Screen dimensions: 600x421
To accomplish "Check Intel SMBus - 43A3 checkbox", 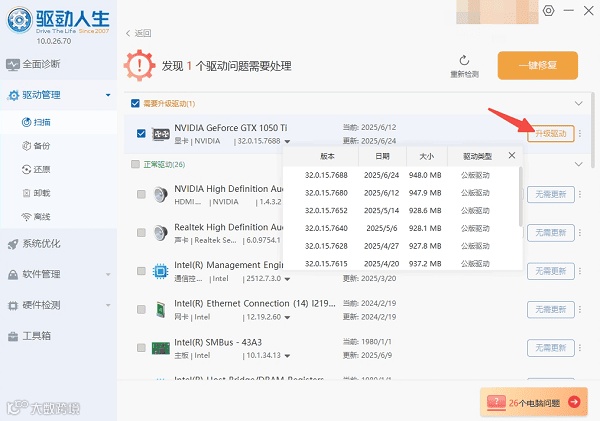I will click(x=141, y=348).
